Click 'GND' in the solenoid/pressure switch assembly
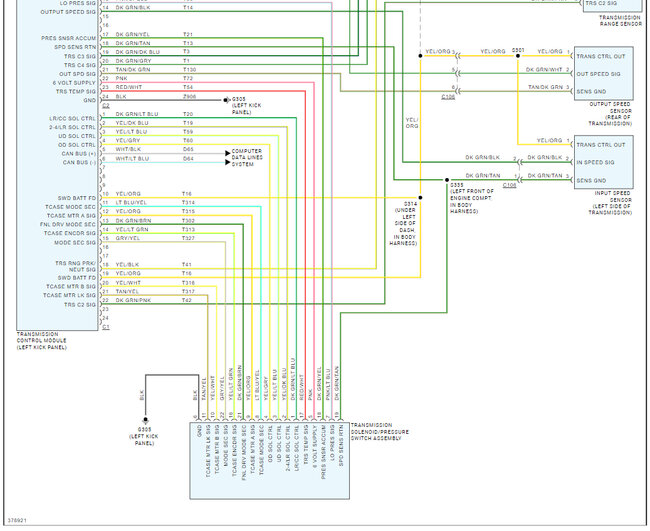 pos(199,431)
